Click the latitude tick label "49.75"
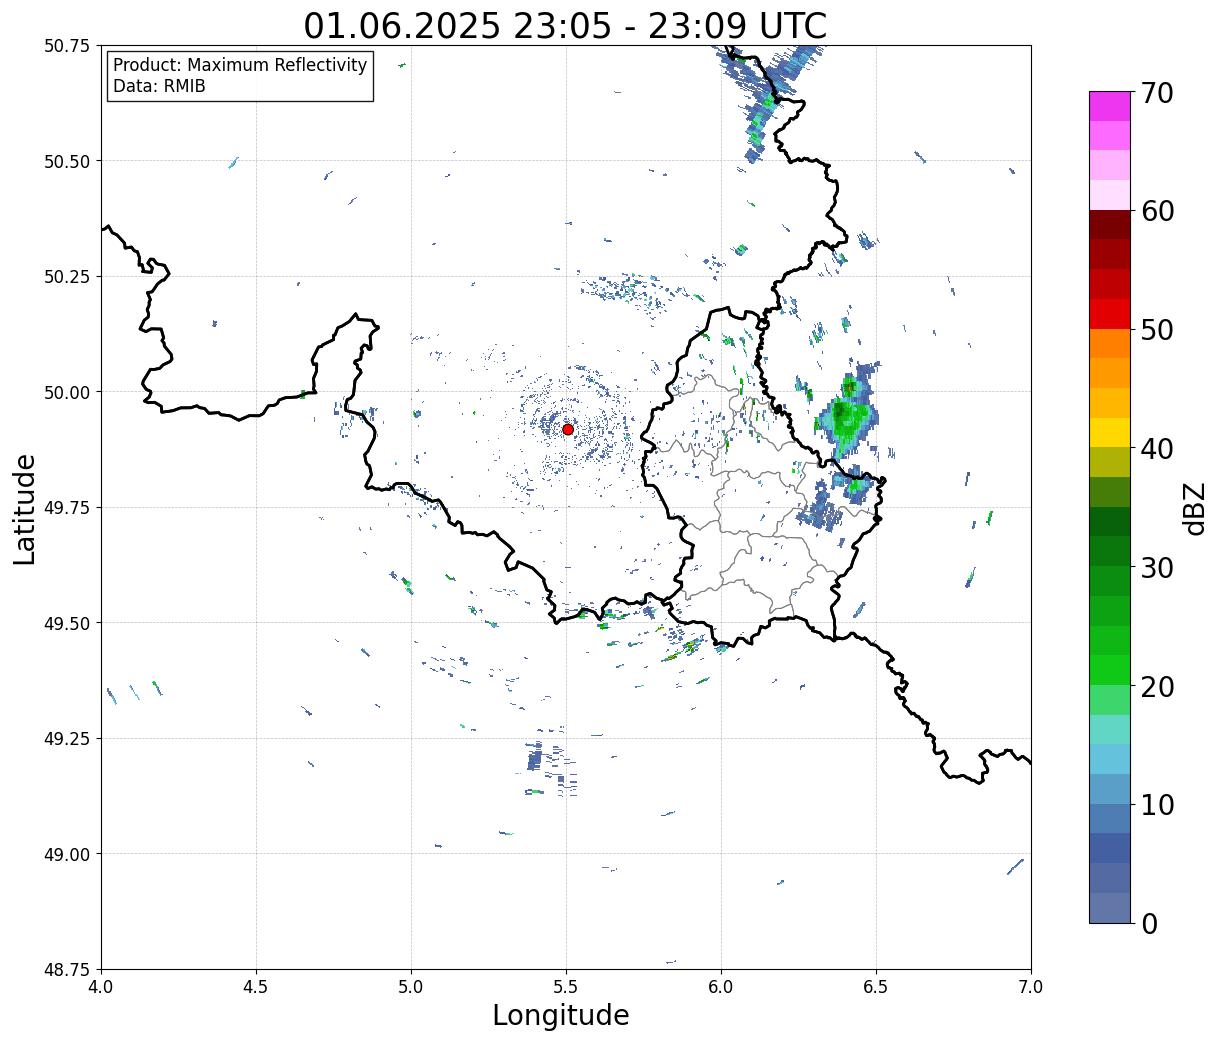This screenshot has width=1219, height=1040. point(66,508)
